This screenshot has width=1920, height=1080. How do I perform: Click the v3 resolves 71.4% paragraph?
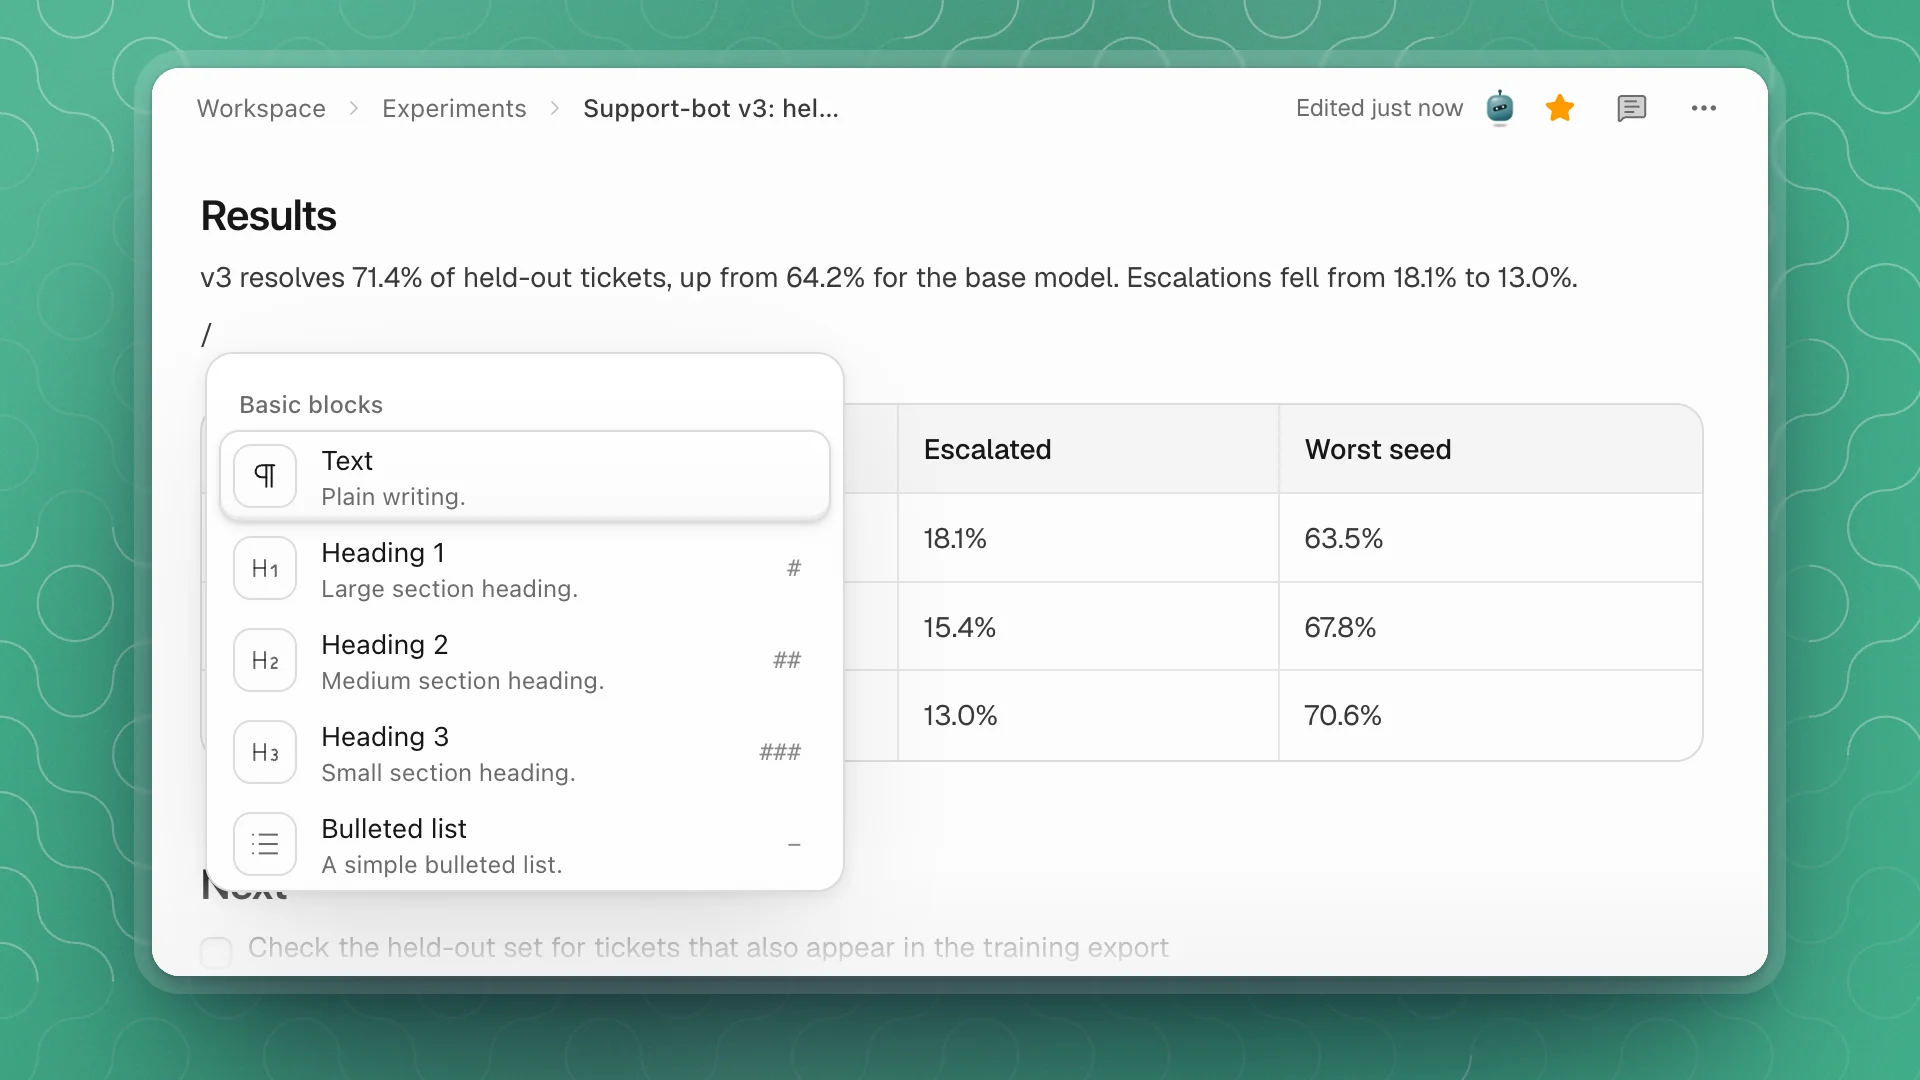(889, 277)
